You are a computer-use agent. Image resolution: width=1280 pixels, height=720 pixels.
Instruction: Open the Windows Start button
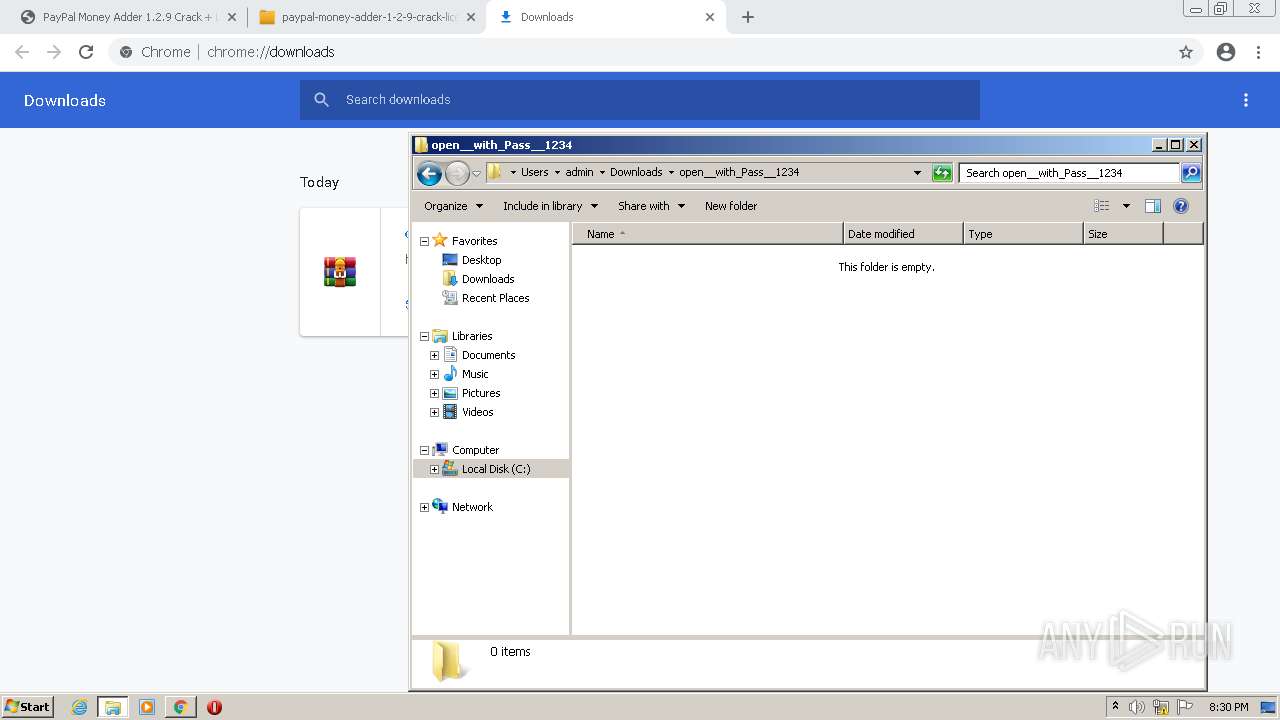(x=28, y=707)
